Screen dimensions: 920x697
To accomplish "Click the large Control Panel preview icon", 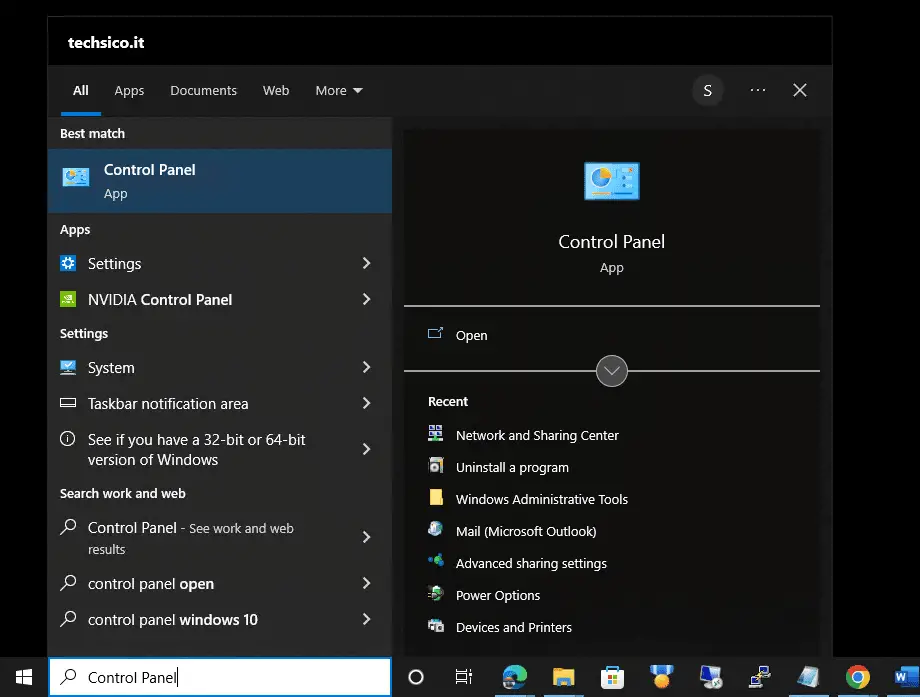I will [611, 181].
